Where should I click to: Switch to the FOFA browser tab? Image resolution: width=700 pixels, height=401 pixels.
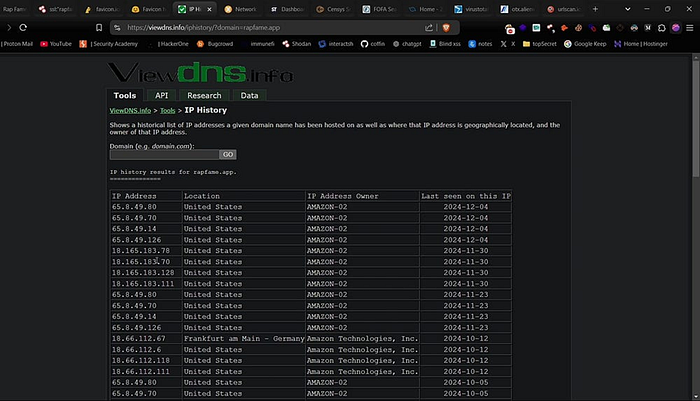[379, 9]
